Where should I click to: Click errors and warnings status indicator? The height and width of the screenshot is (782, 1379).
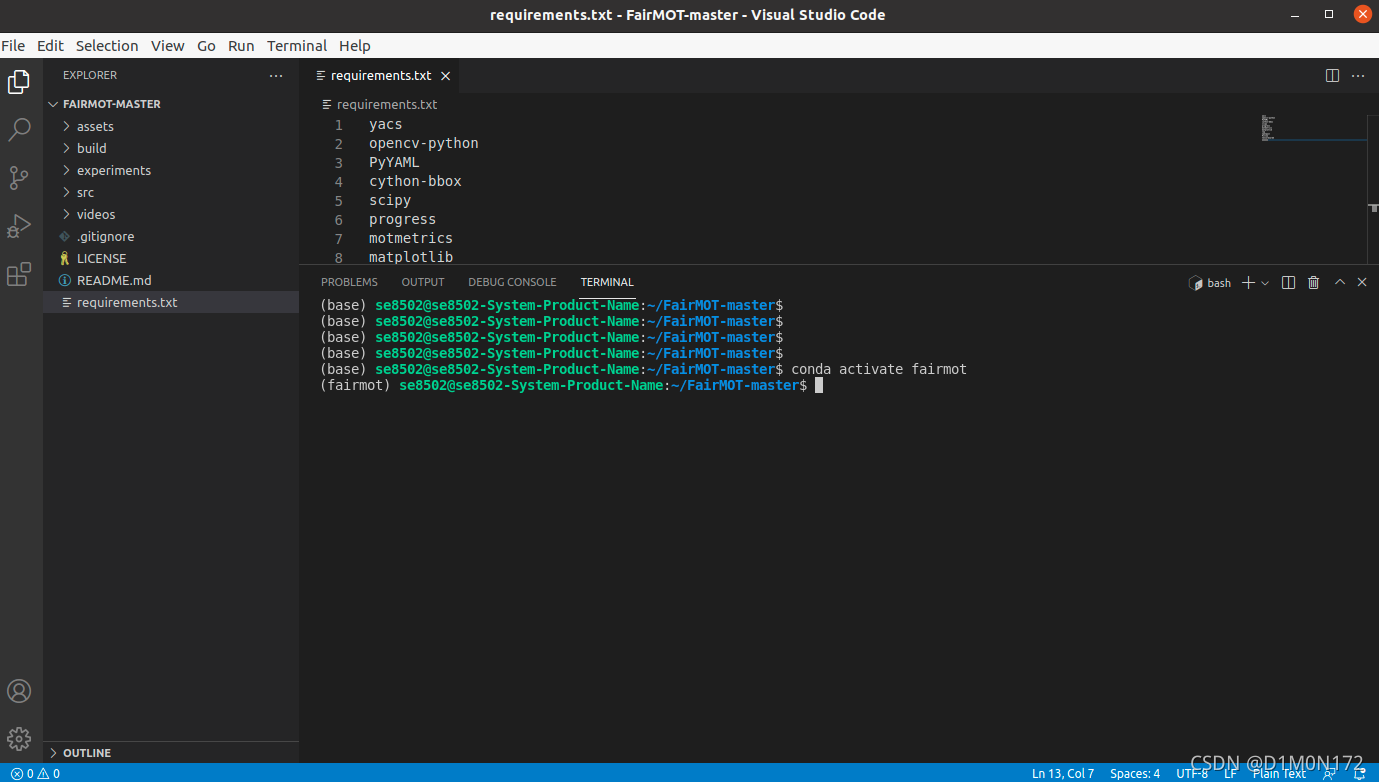35,773
